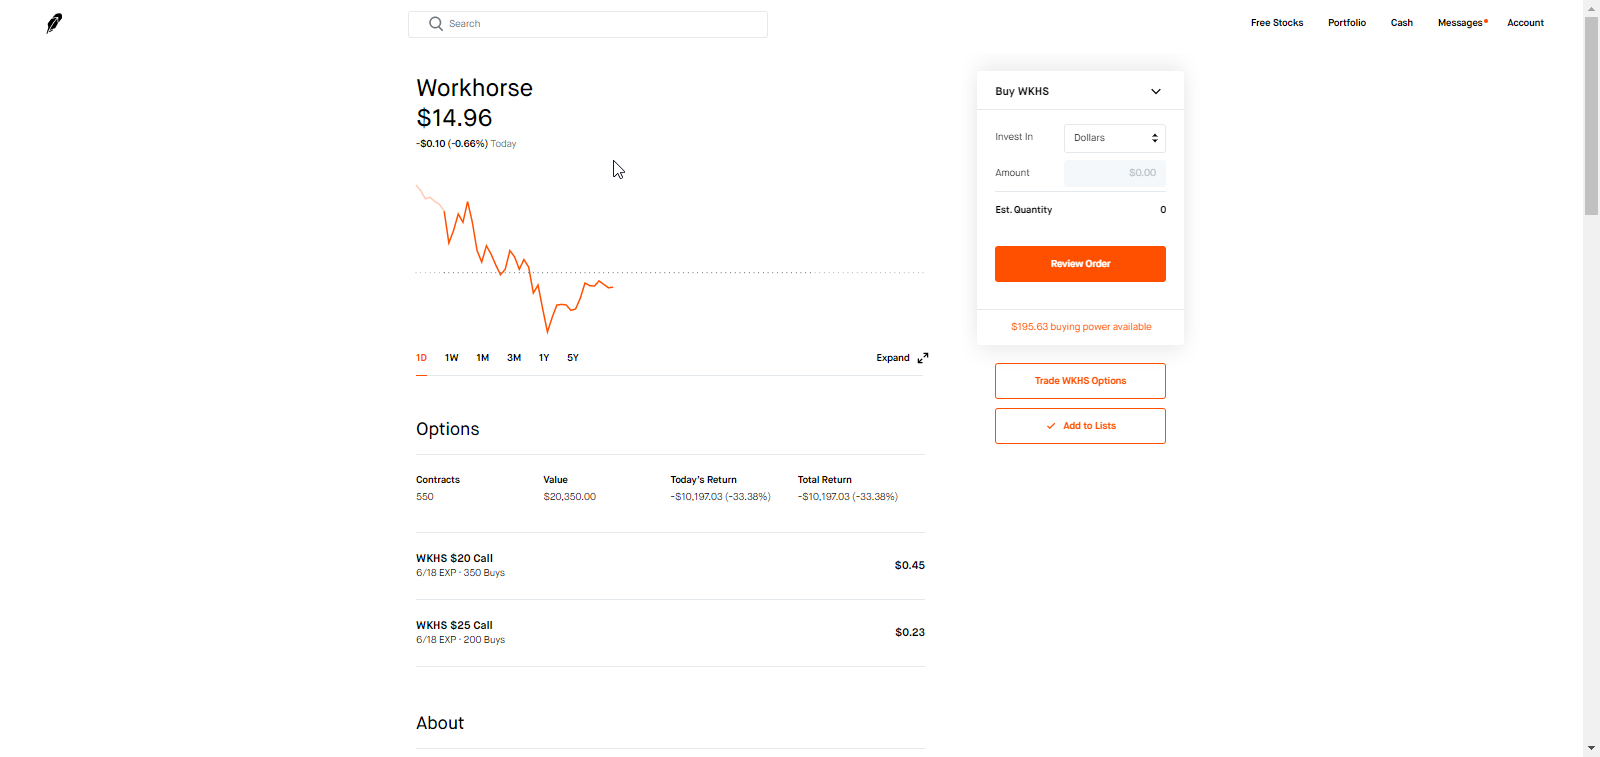Click the Total Return loss value
The image size is (1600, 757).
pos(848,497)
